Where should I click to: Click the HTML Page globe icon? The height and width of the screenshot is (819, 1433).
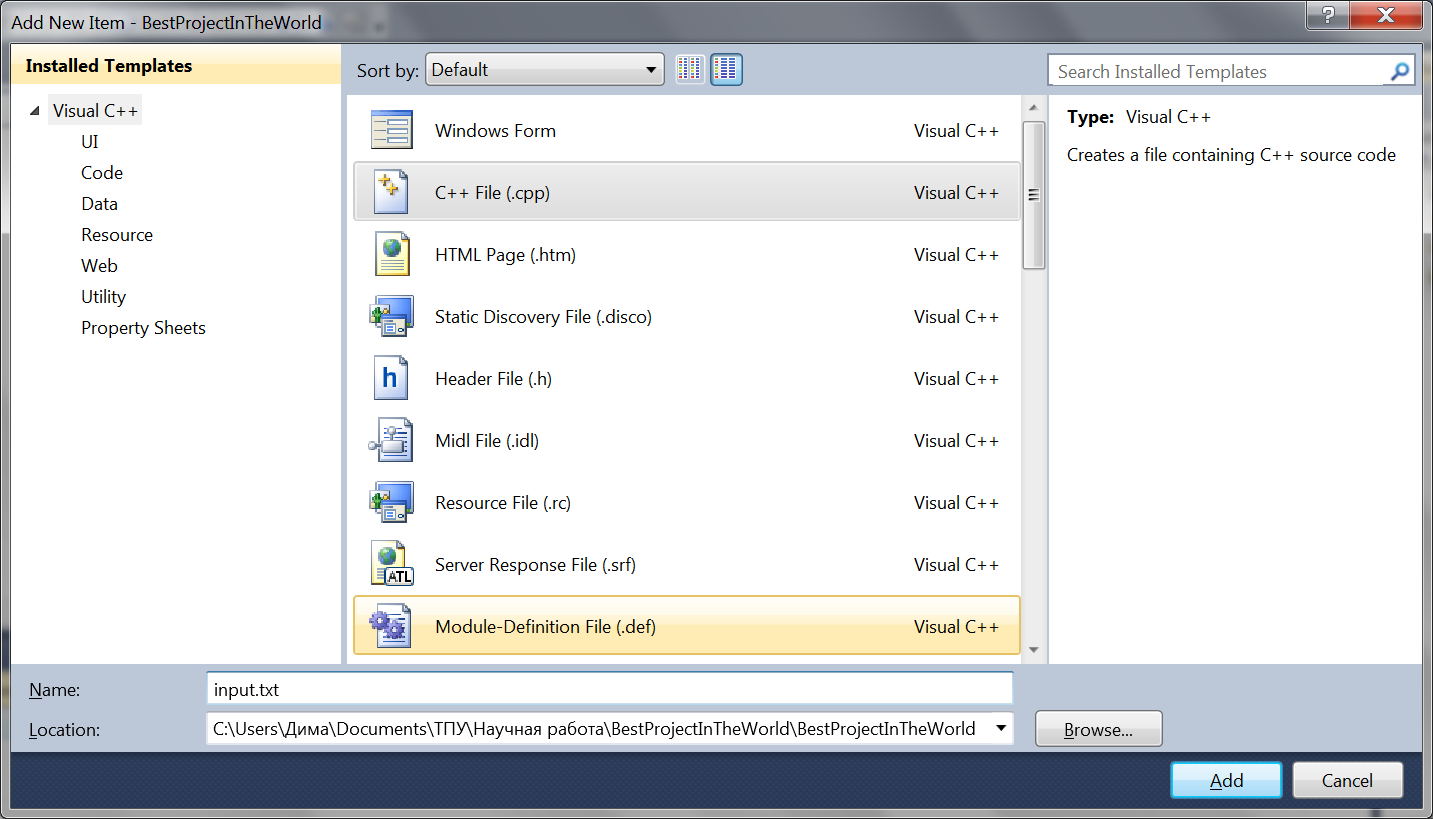(392, 254)
